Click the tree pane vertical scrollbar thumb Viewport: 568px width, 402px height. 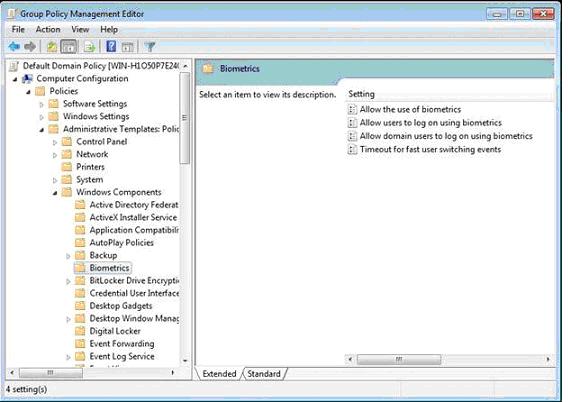(x=185, y=118)
